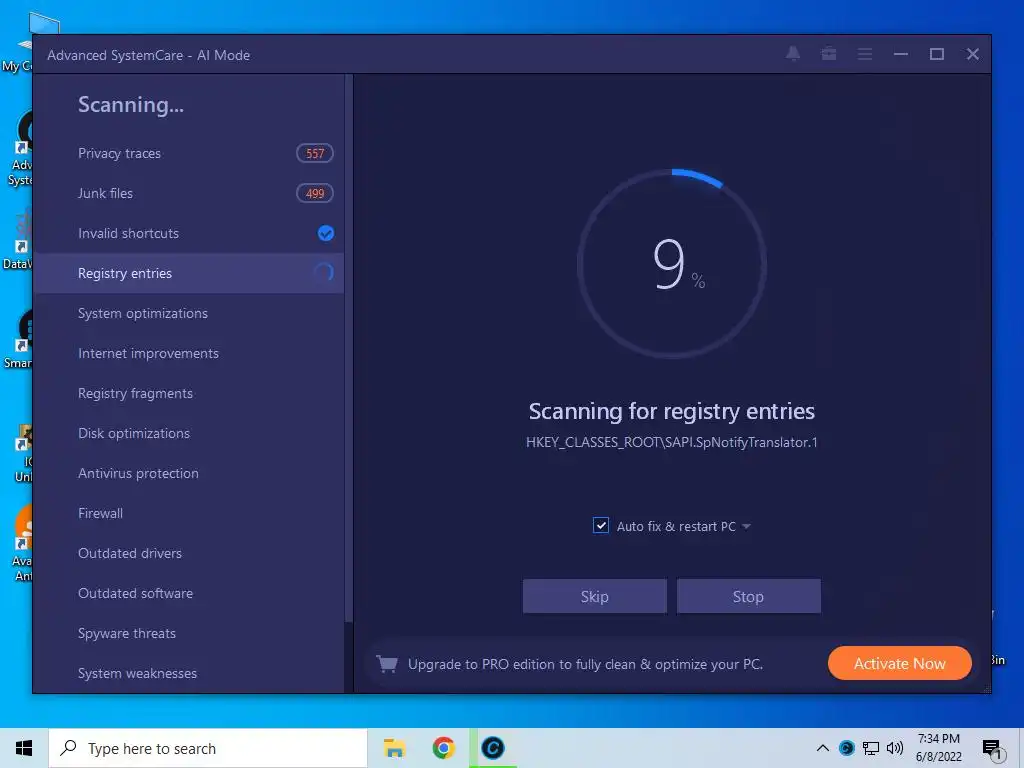Open the toolbox briefcase icon

pyautogui.click(x=829, y=54)
